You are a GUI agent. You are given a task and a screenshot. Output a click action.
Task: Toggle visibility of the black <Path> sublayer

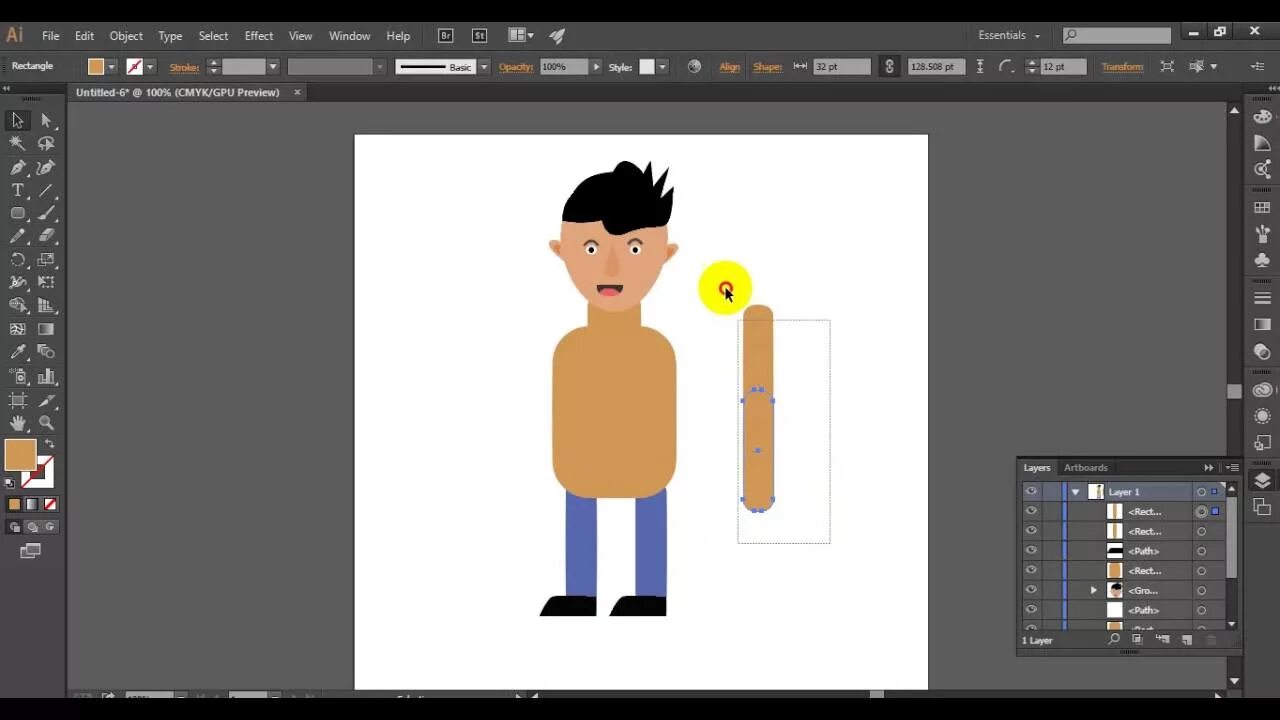click(1031, 551)
